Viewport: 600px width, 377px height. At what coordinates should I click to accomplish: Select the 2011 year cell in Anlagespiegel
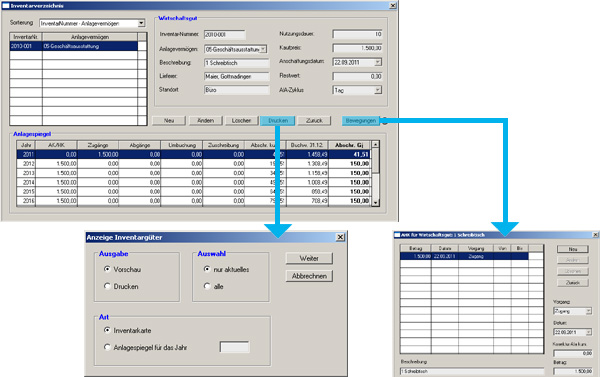(x=26, y=155)
